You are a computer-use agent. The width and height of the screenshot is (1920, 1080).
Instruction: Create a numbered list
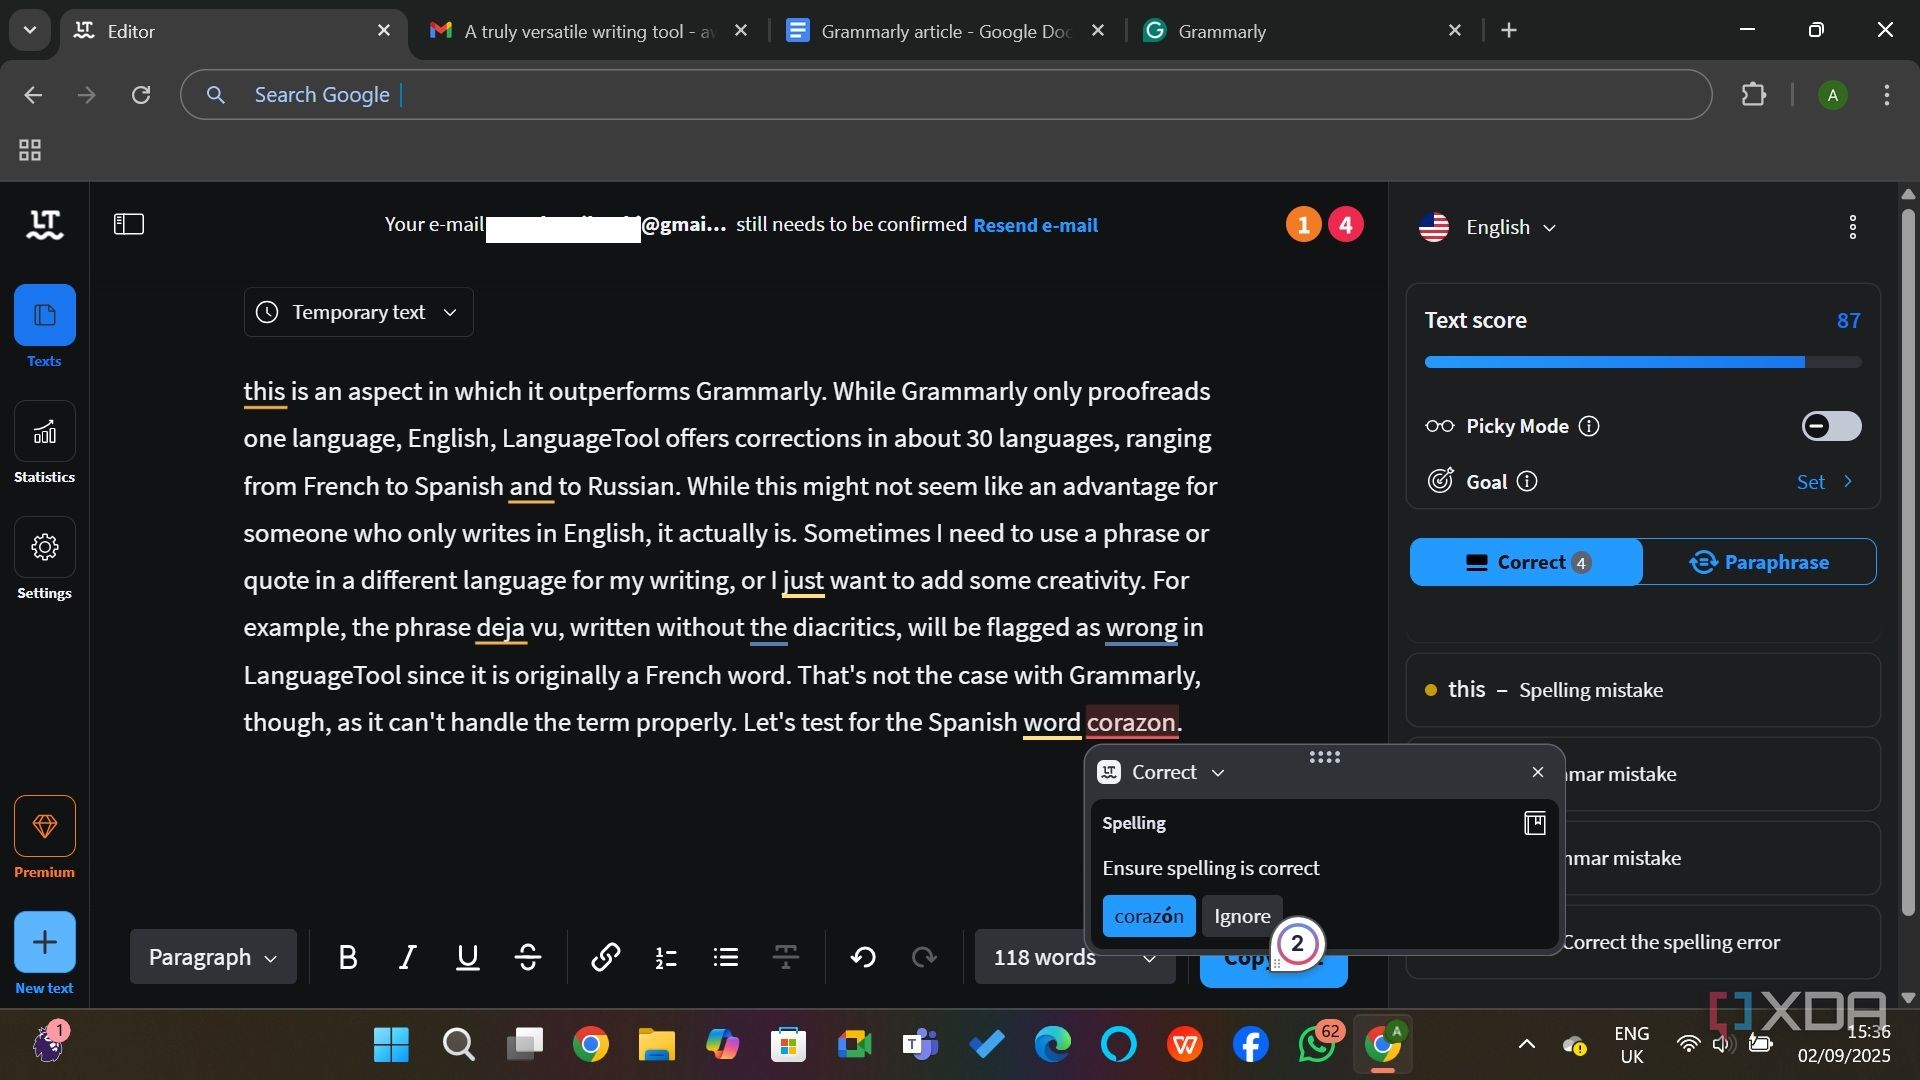click(666, 958)
